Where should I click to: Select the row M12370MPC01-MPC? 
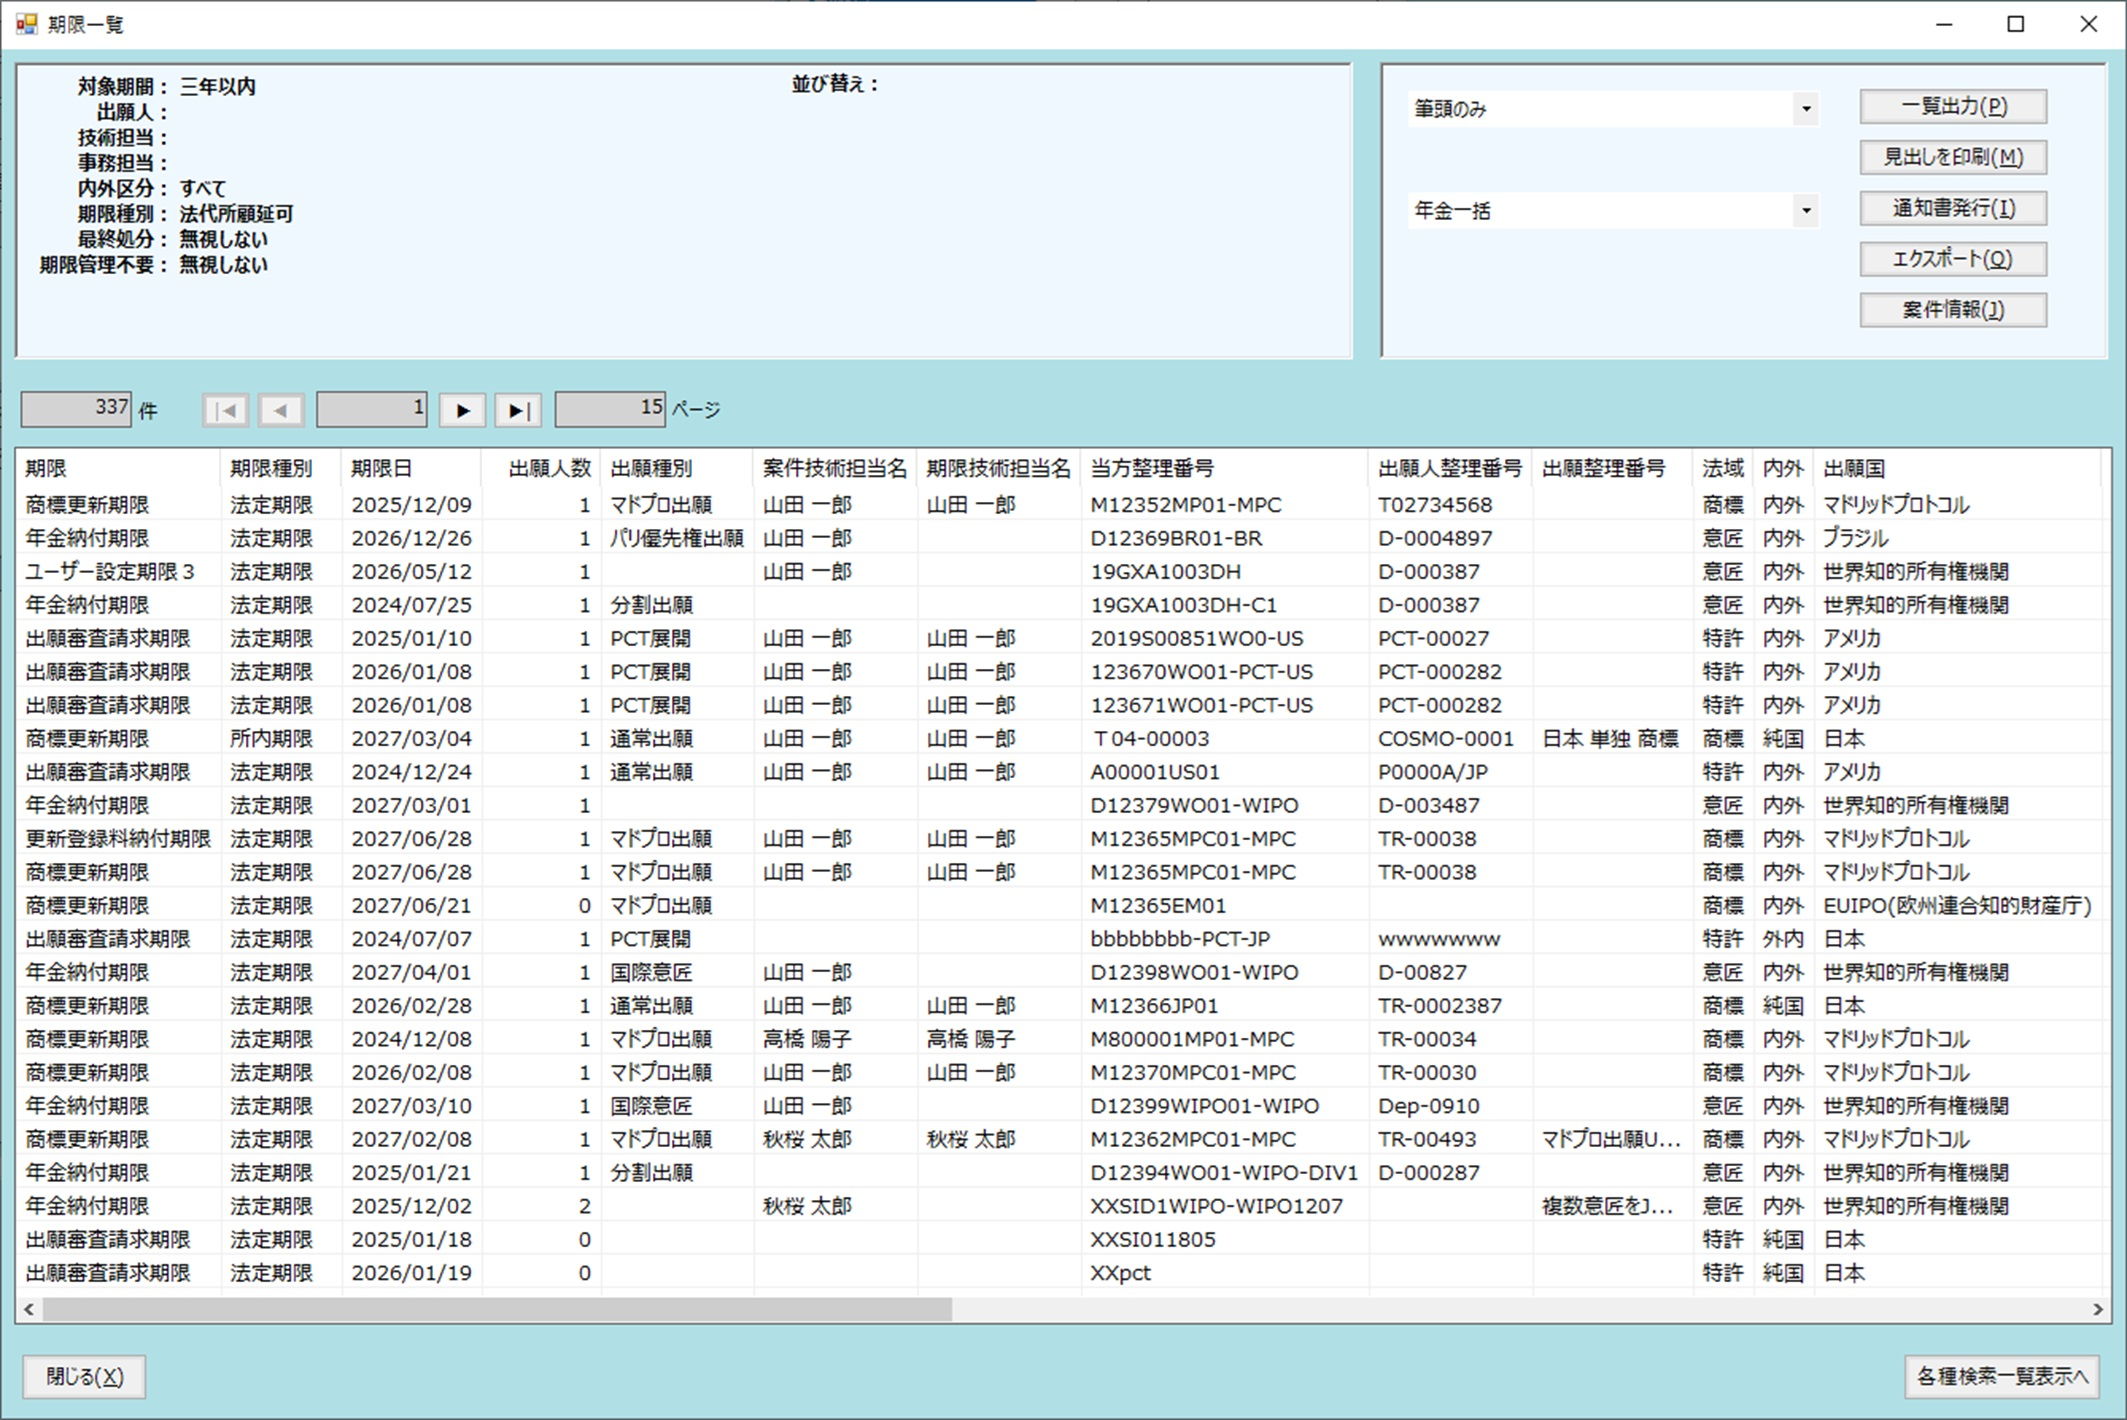tap(1060, 1072)
